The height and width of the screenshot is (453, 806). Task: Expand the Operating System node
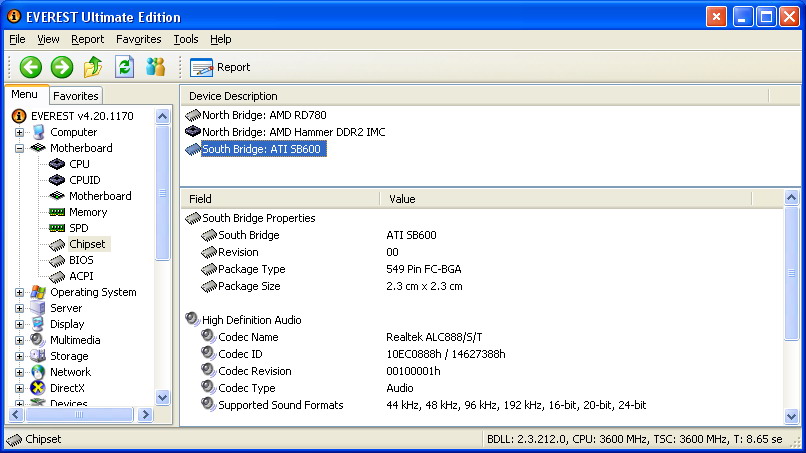[x=19, y=292]
